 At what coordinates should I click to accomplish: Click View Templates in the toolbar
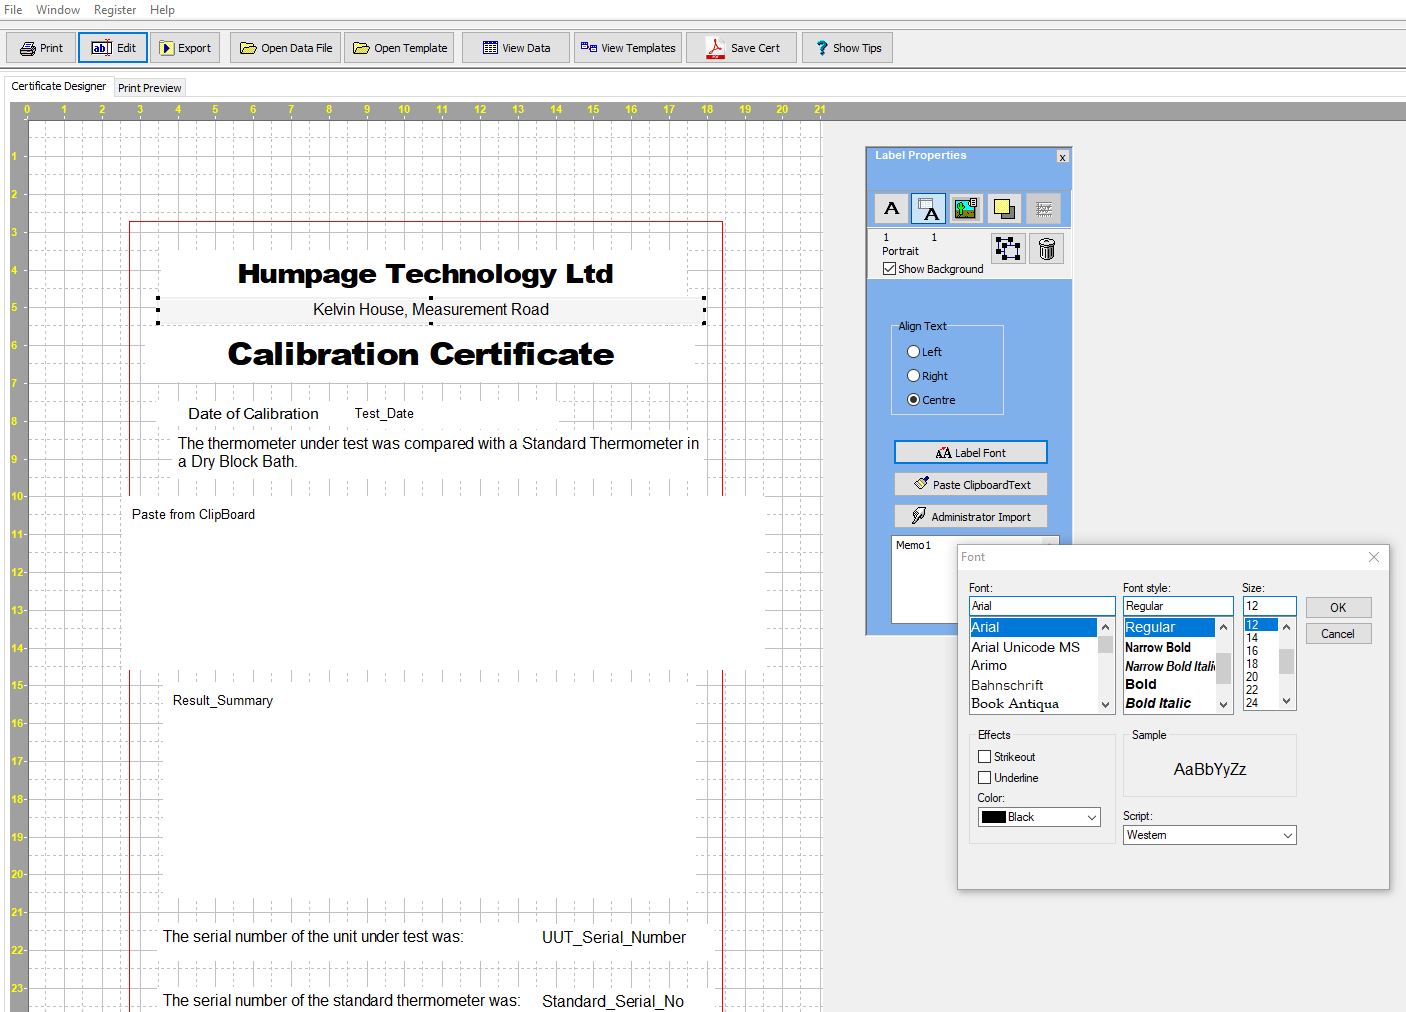(628, 48)
